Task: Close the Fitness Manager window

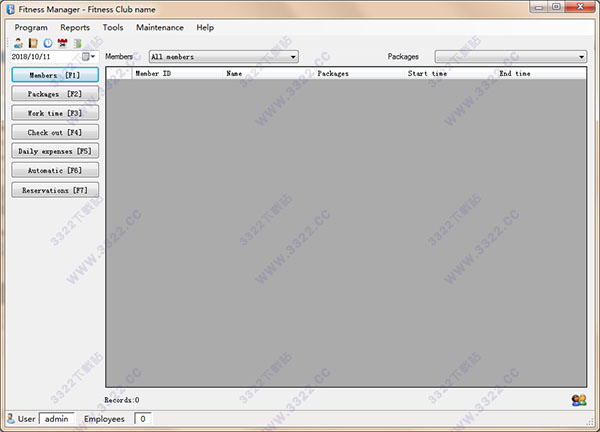Action: (x=580, y=7)
